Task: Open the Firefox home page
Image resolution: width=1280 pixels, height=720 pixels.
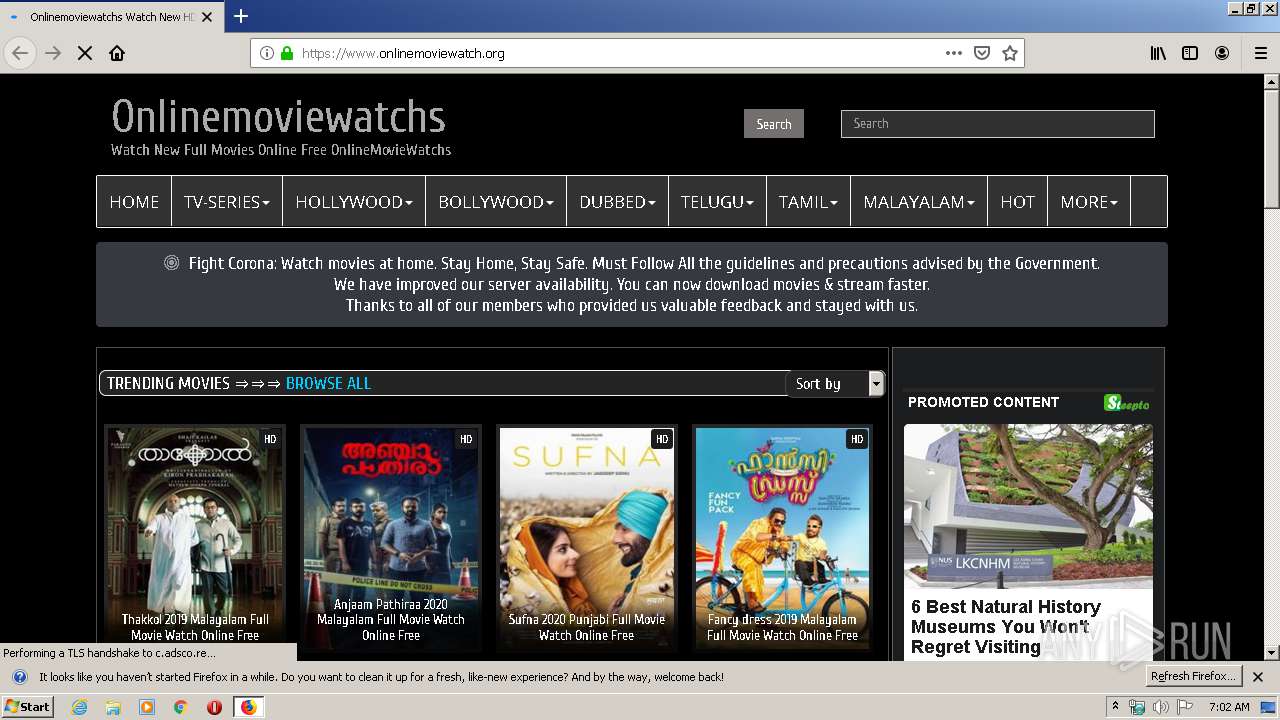Action: (117, 53)
